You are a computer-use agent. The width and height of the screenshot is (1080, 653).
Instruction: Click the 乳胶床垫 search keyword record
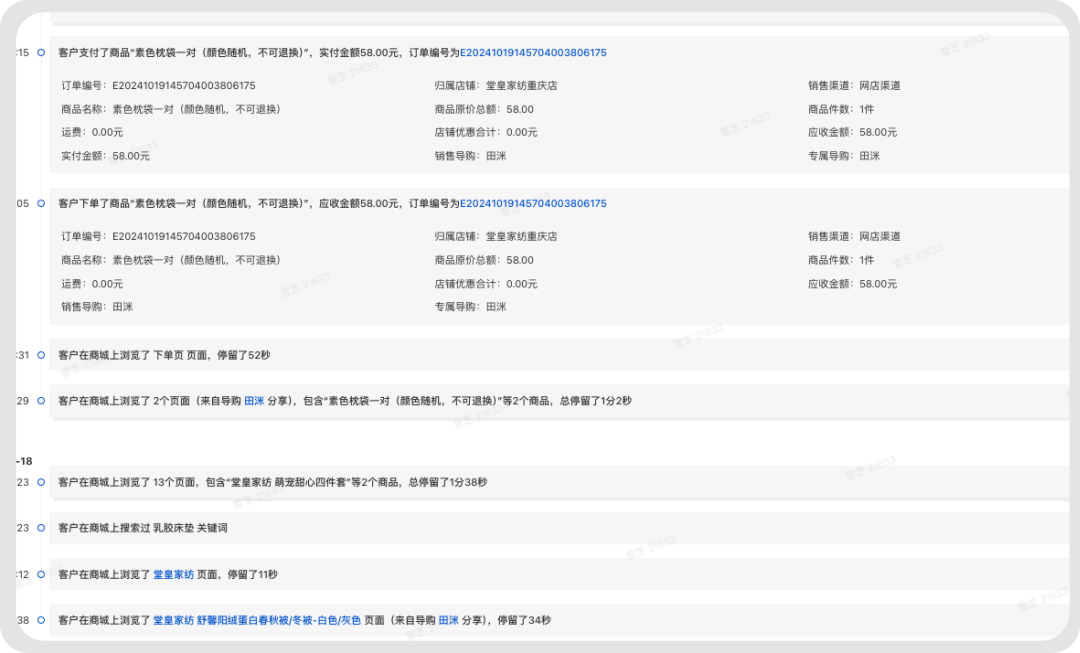[559, 528]
